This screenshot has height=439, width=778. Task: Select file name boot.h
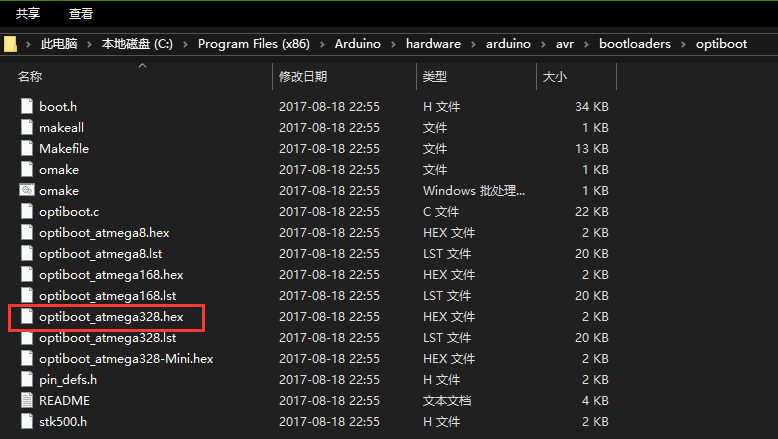58,107
